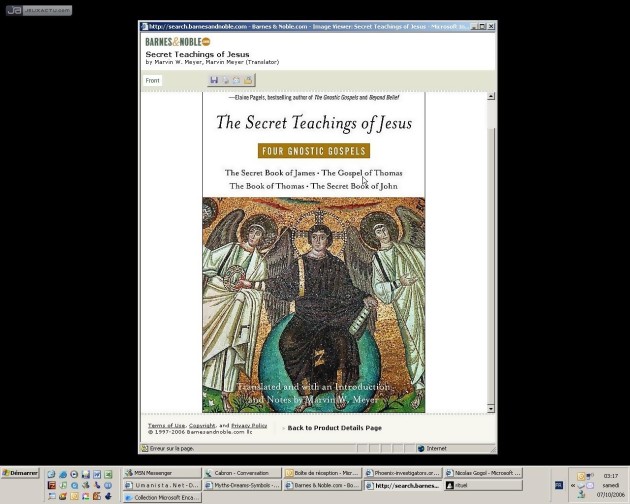This screenshot has width=630, height=504.
Task: Open the Privacy Policy link
Action: pos(249,425)
